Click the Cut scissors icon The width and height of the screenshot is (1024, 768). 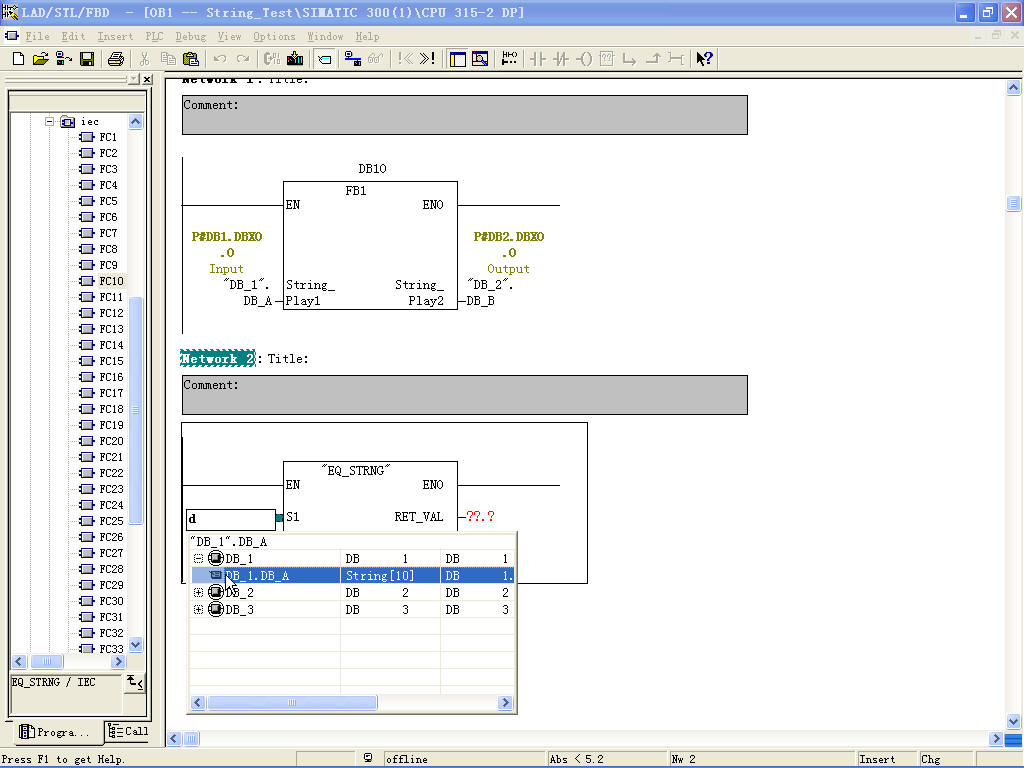tap(144, 59)
